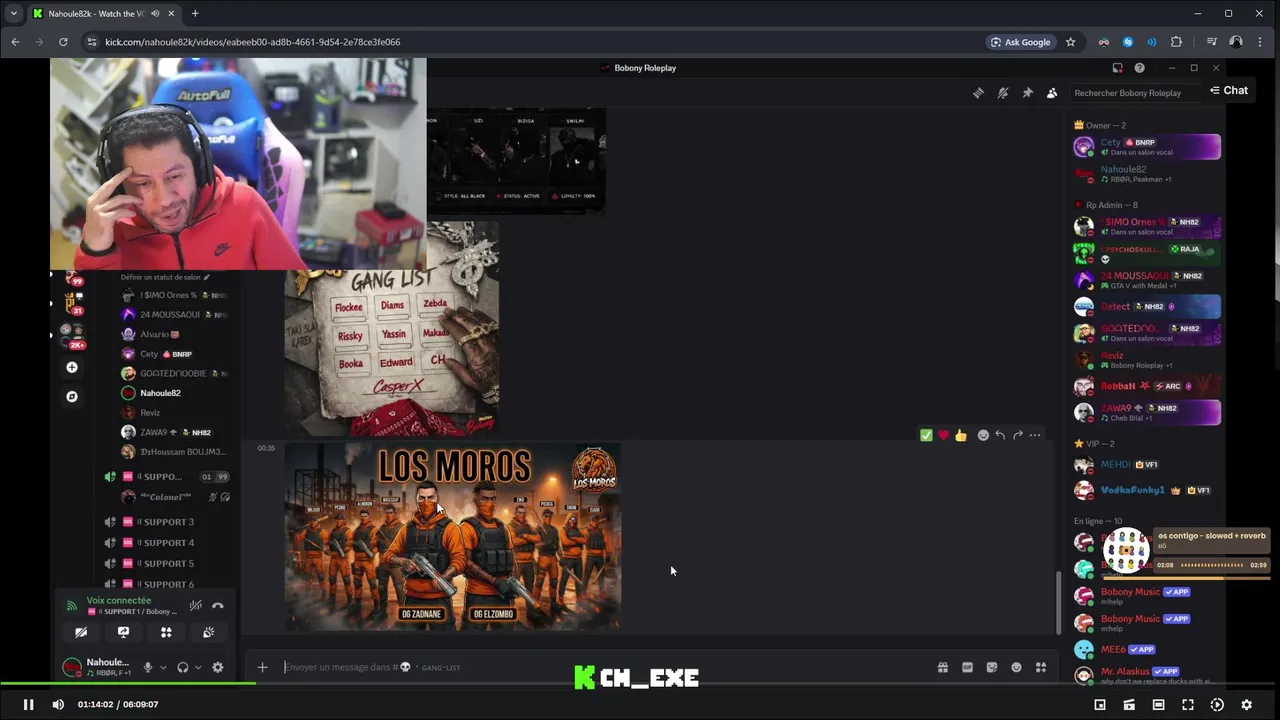Open a new Chrome tab
1280x720 pixels.
(195, 13)
